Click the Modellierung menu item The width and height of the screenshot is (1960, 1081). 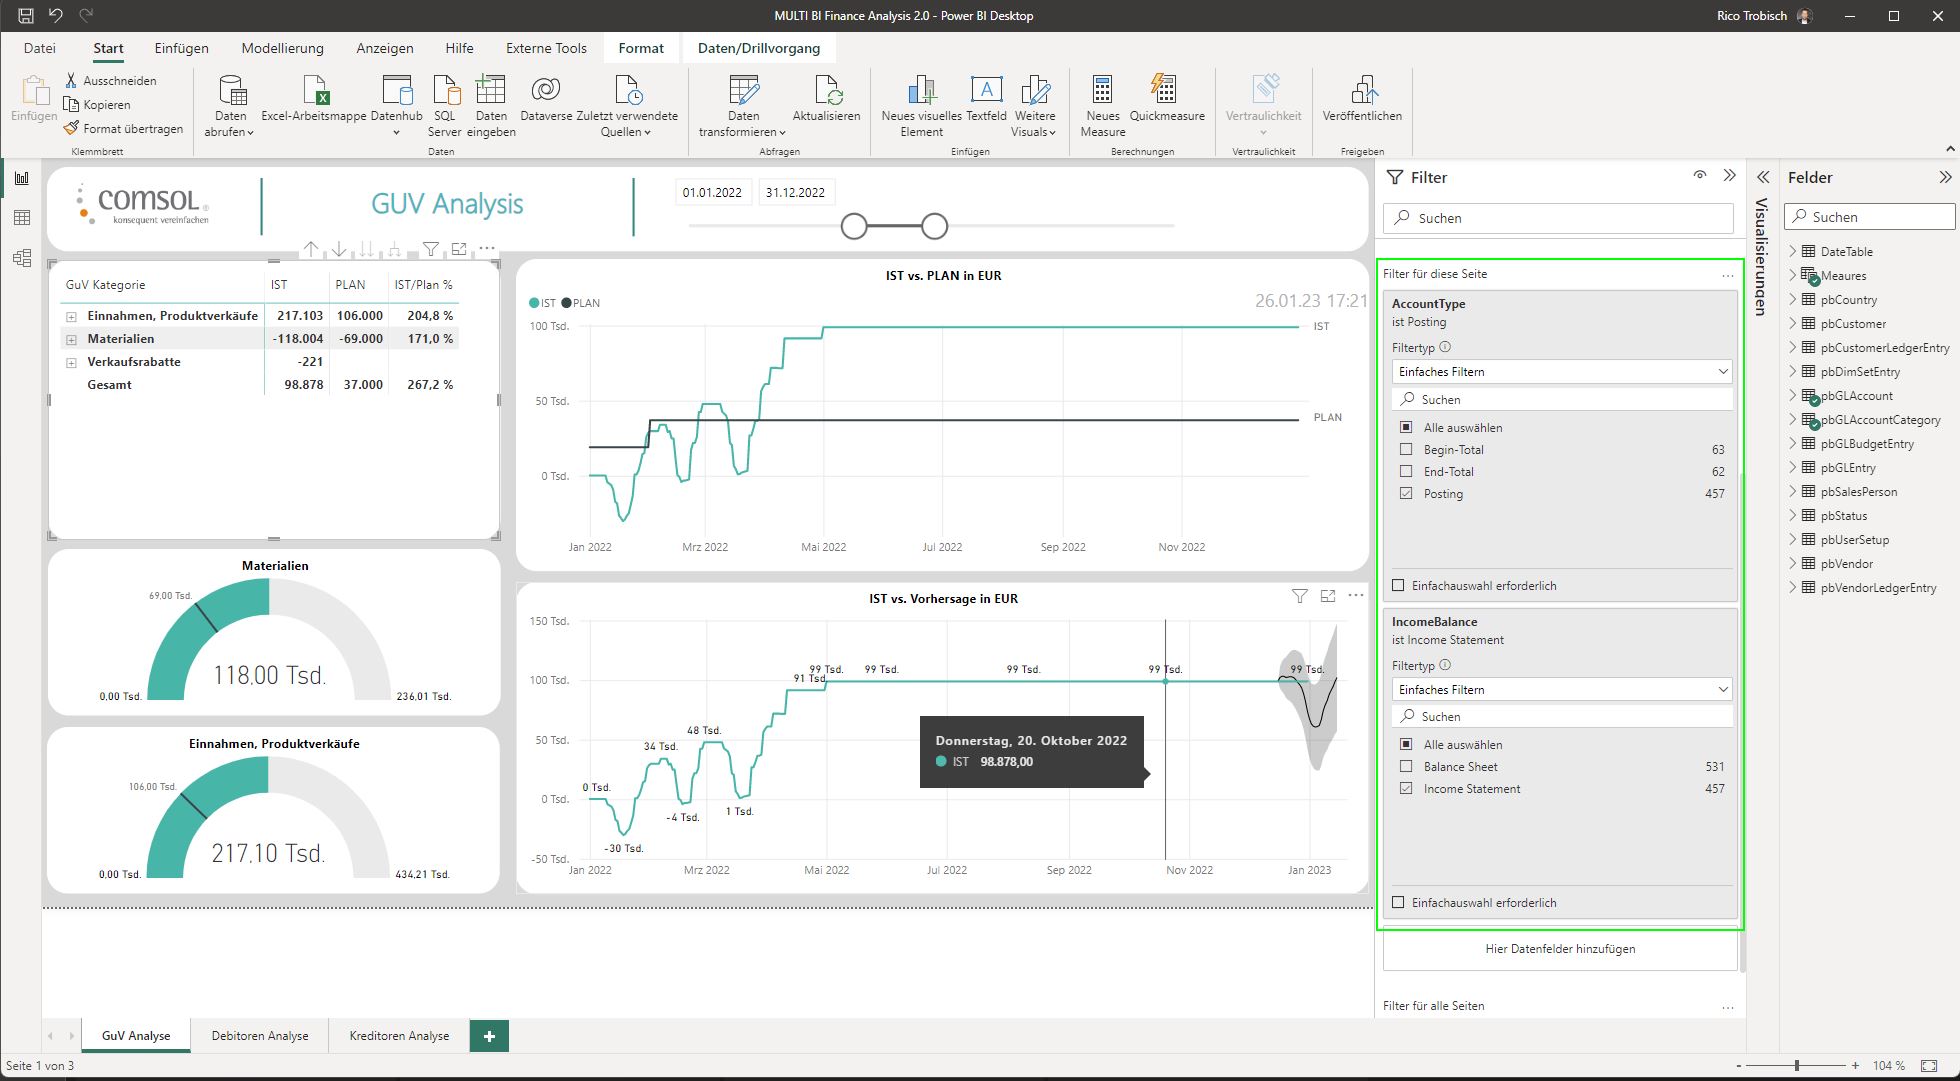pos(279,47)
